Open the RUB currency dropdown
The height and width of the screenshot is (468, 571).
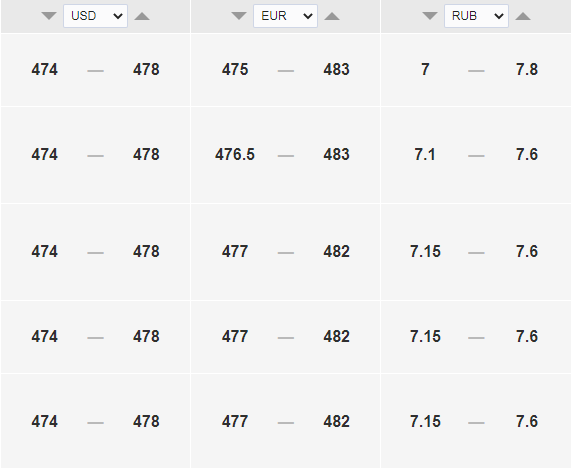(x=476, y=16)
